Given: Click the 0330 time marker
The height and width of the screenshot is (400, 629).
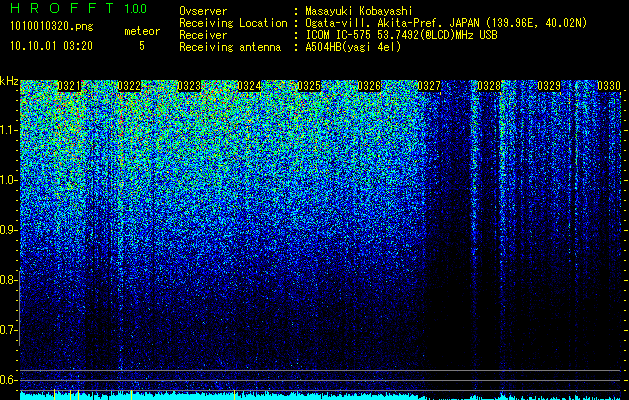Looking at the screenshot, I should [609, 86].
